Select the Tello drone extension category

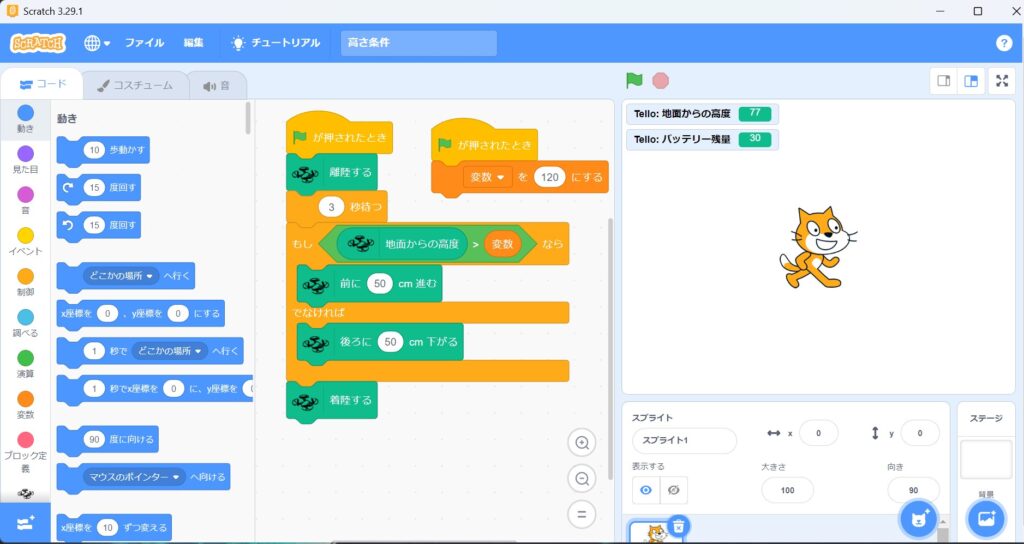(25, 494)
